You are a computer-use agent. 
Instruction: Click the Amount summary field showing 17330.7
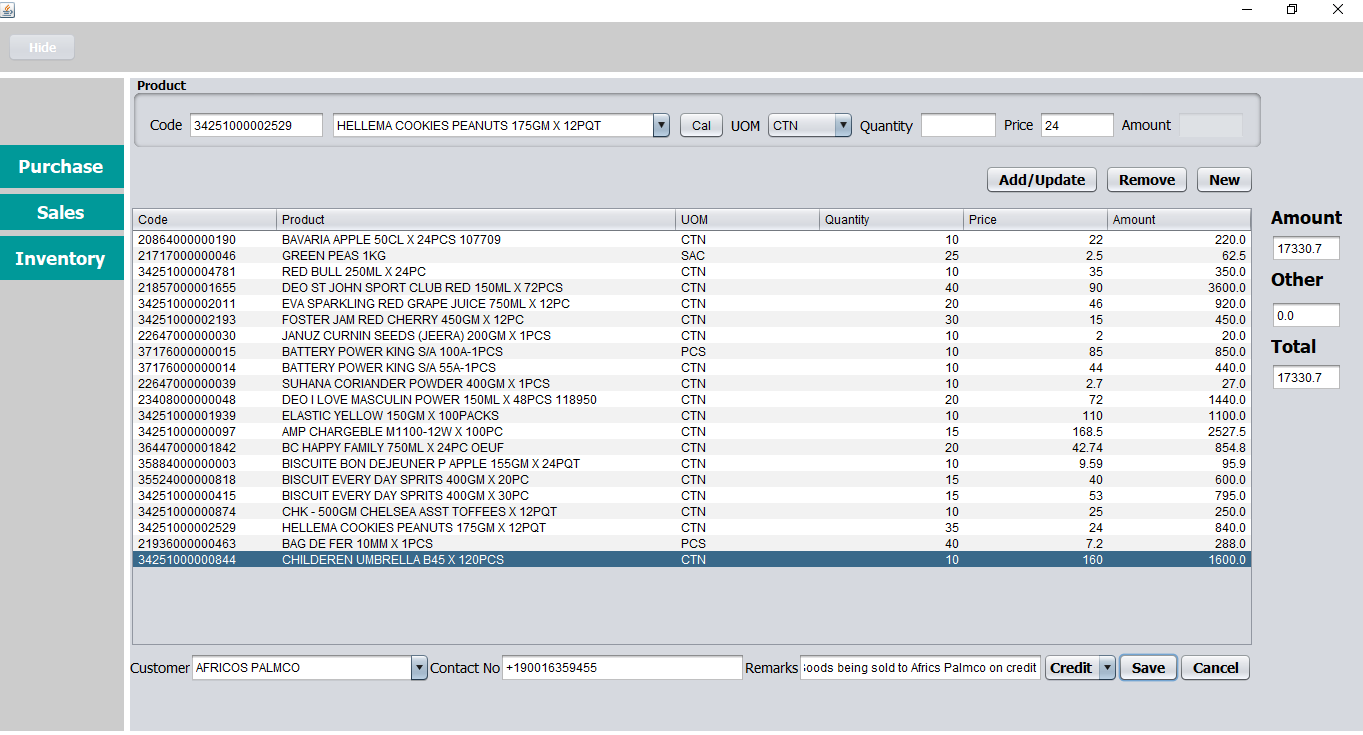click(1306, 249)
